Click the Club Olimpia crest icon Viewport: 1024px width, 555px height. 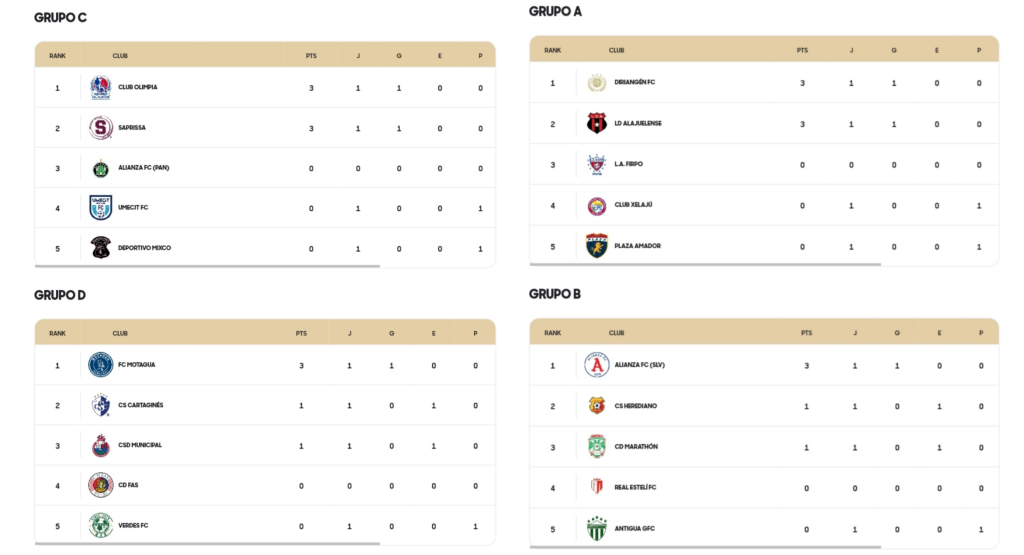(101, 87)
